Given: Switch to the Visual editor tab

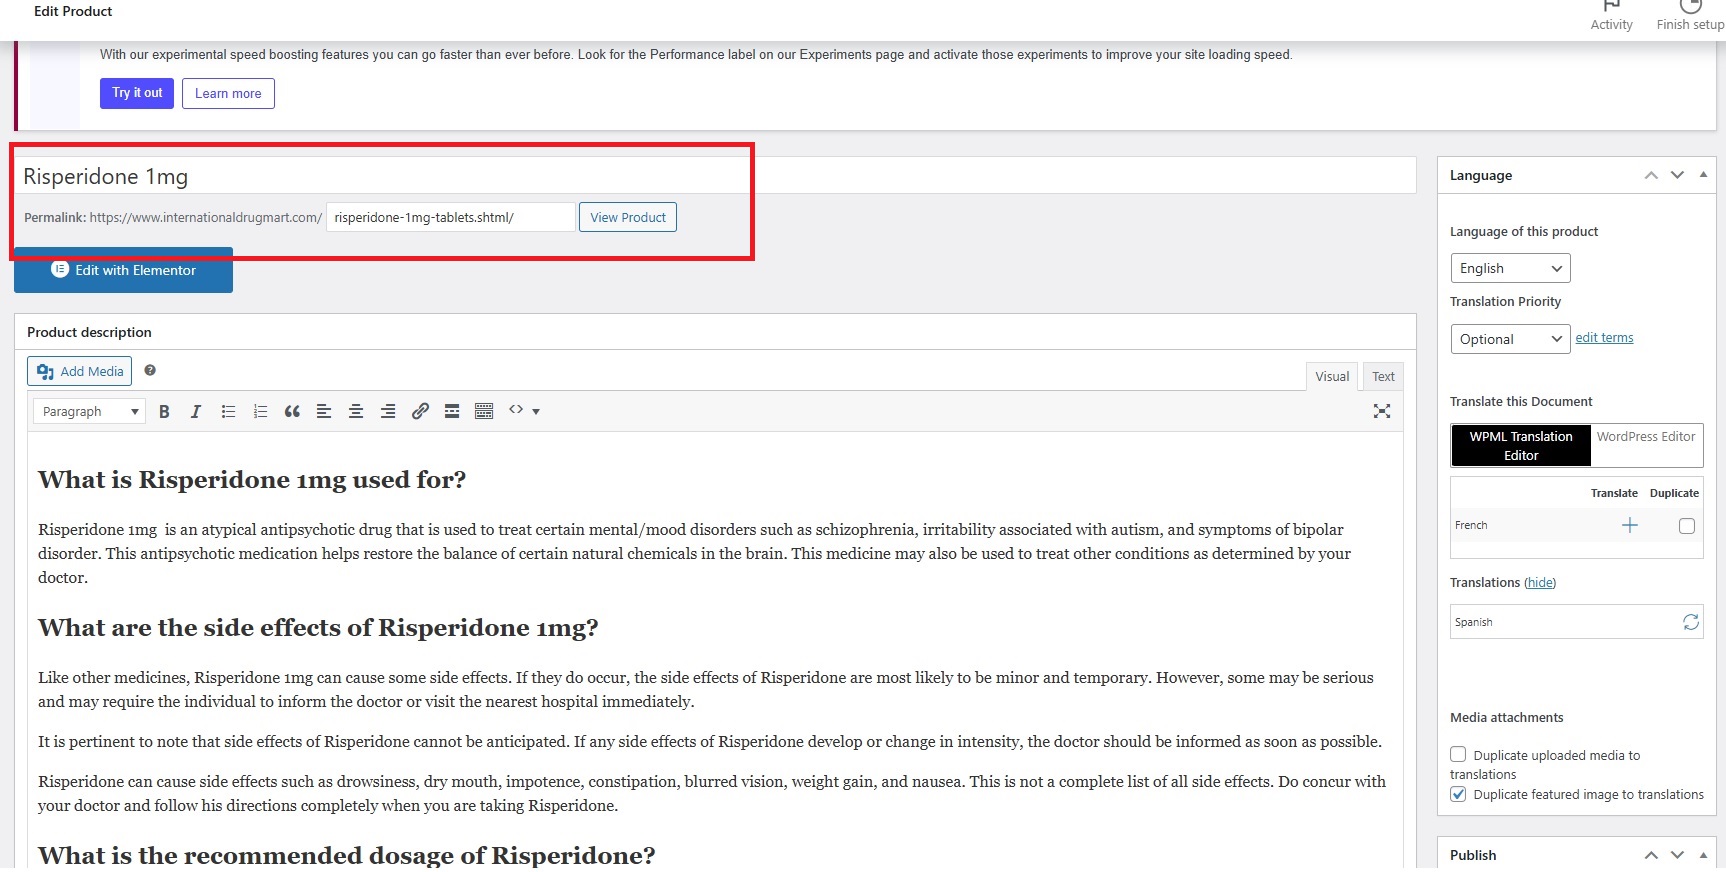Looking at the screenshot, I should pyautogui.click(x=1332, y=376).
